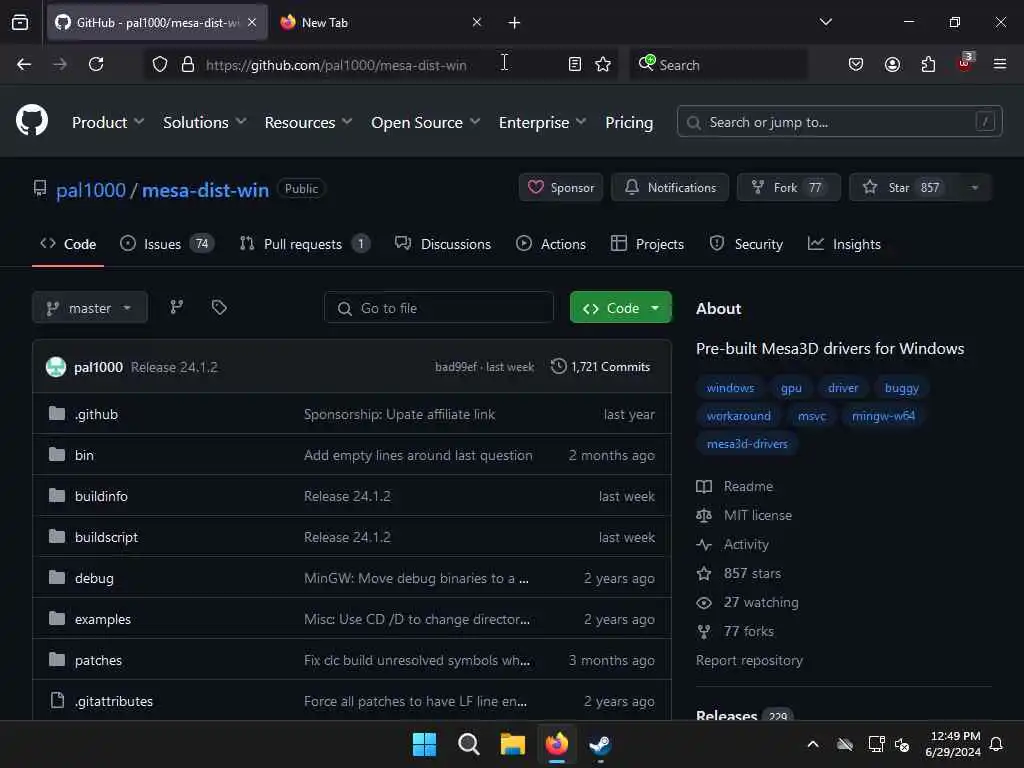Expand the Open Source menu

(425, 122)
